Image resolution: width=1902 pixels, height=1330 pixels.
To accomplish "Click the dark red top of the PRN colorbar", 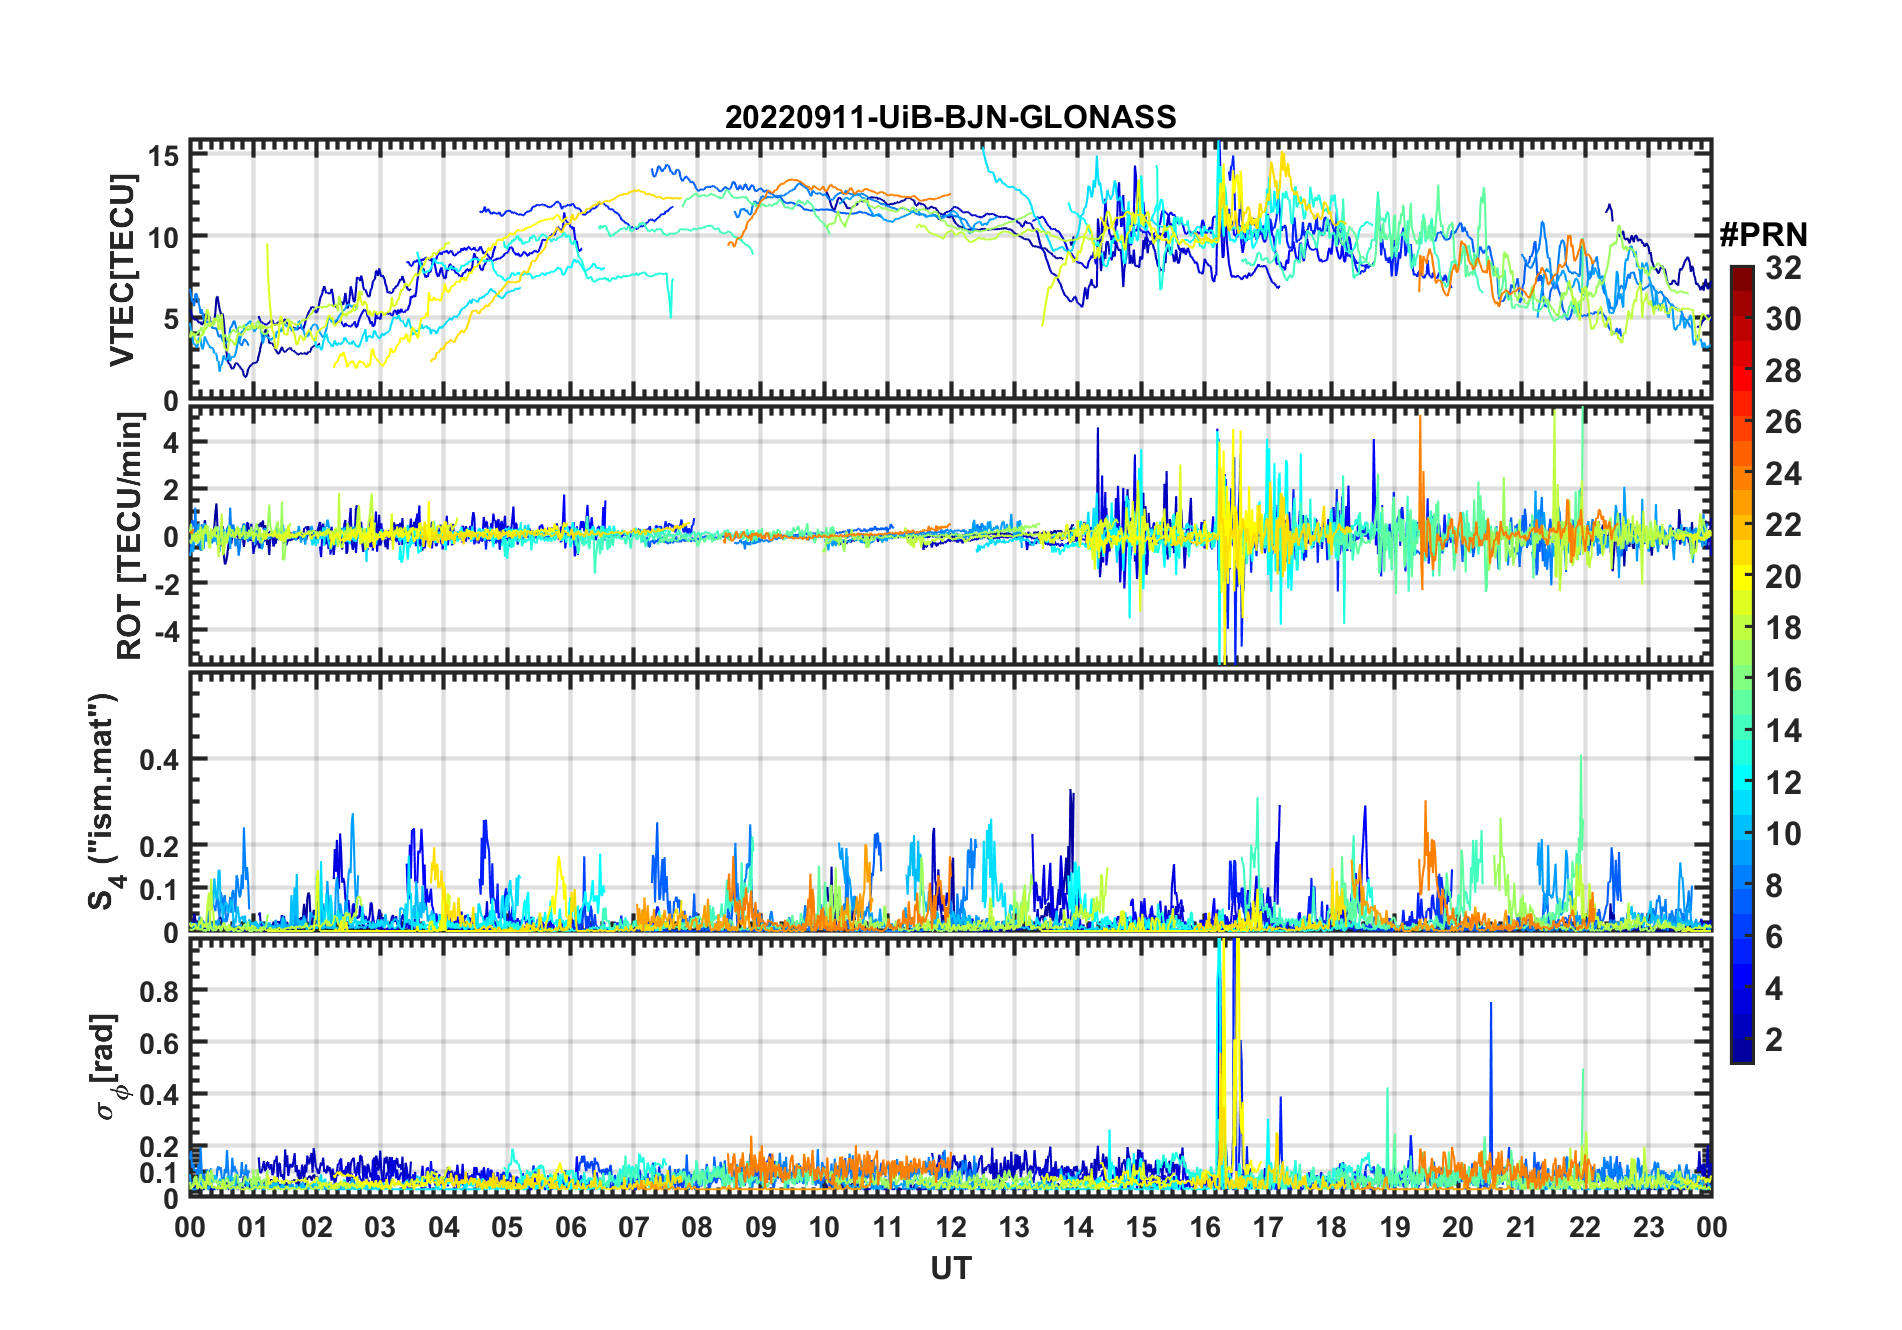I will (x=1742, y=273).
